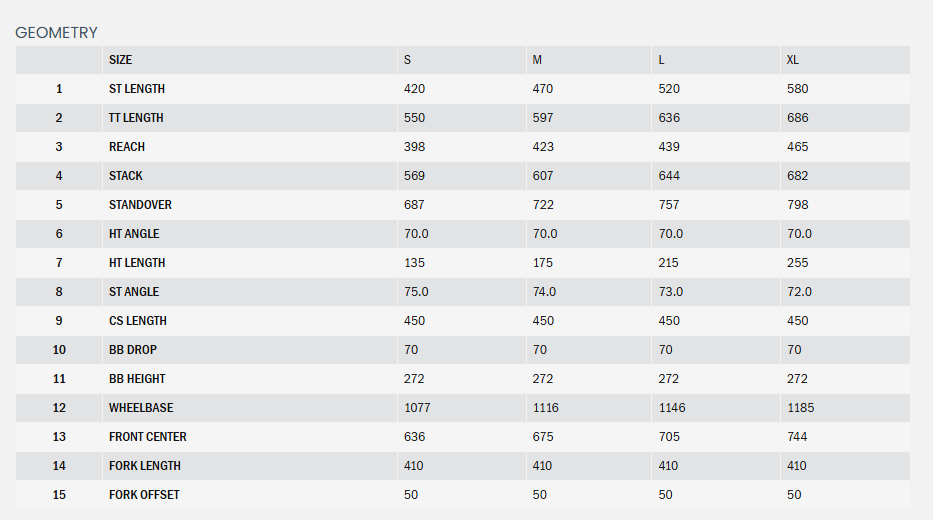Click the GEOMETRY section heading
The height and width of the screenshot is (520, 933).
point(56,33)
